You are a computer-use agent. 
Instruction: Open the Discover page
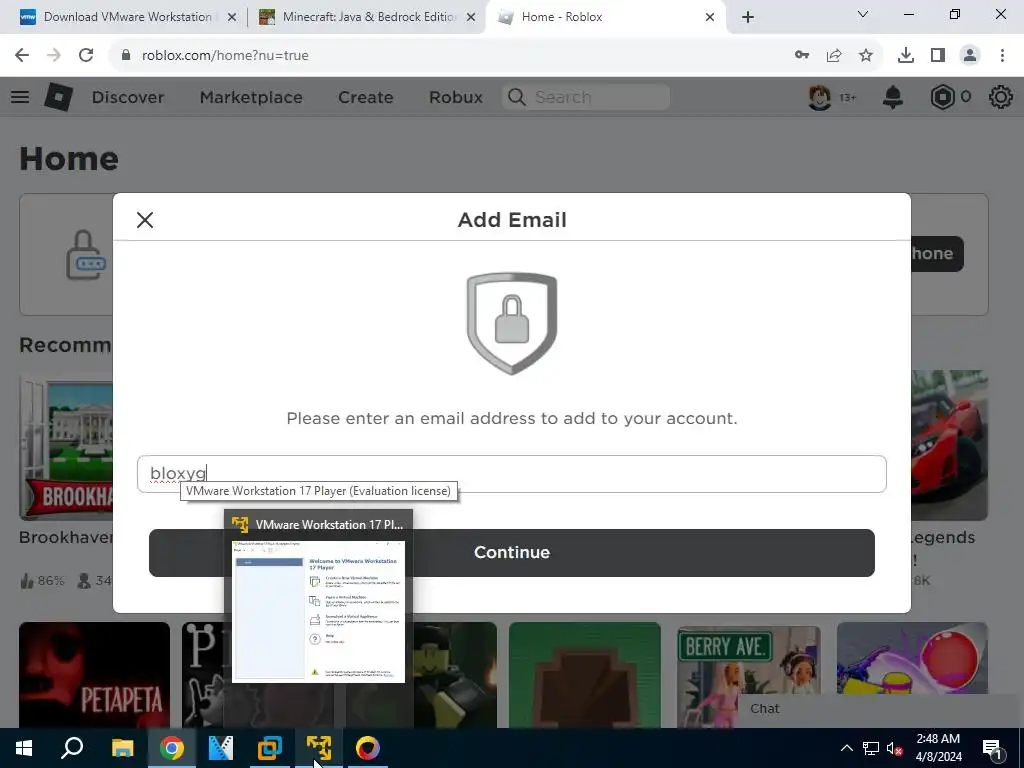[128, 97]
